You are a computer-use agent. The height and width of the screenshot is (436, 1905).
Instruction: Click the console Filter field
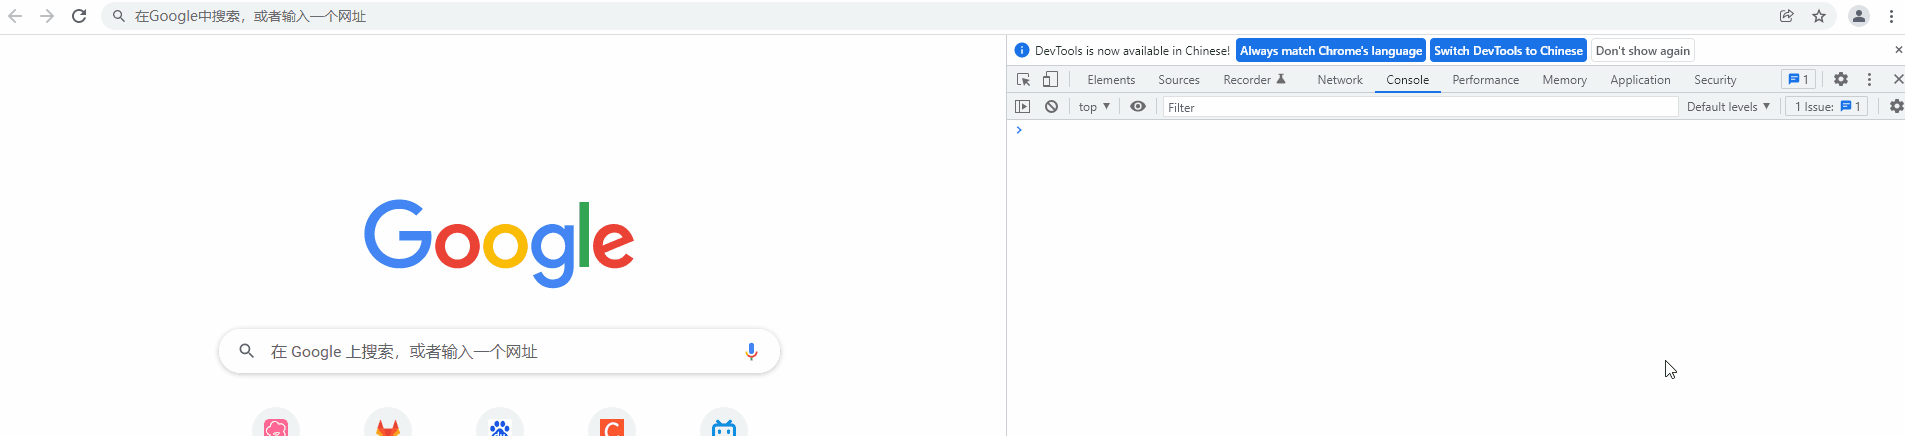pos(1420,107)
